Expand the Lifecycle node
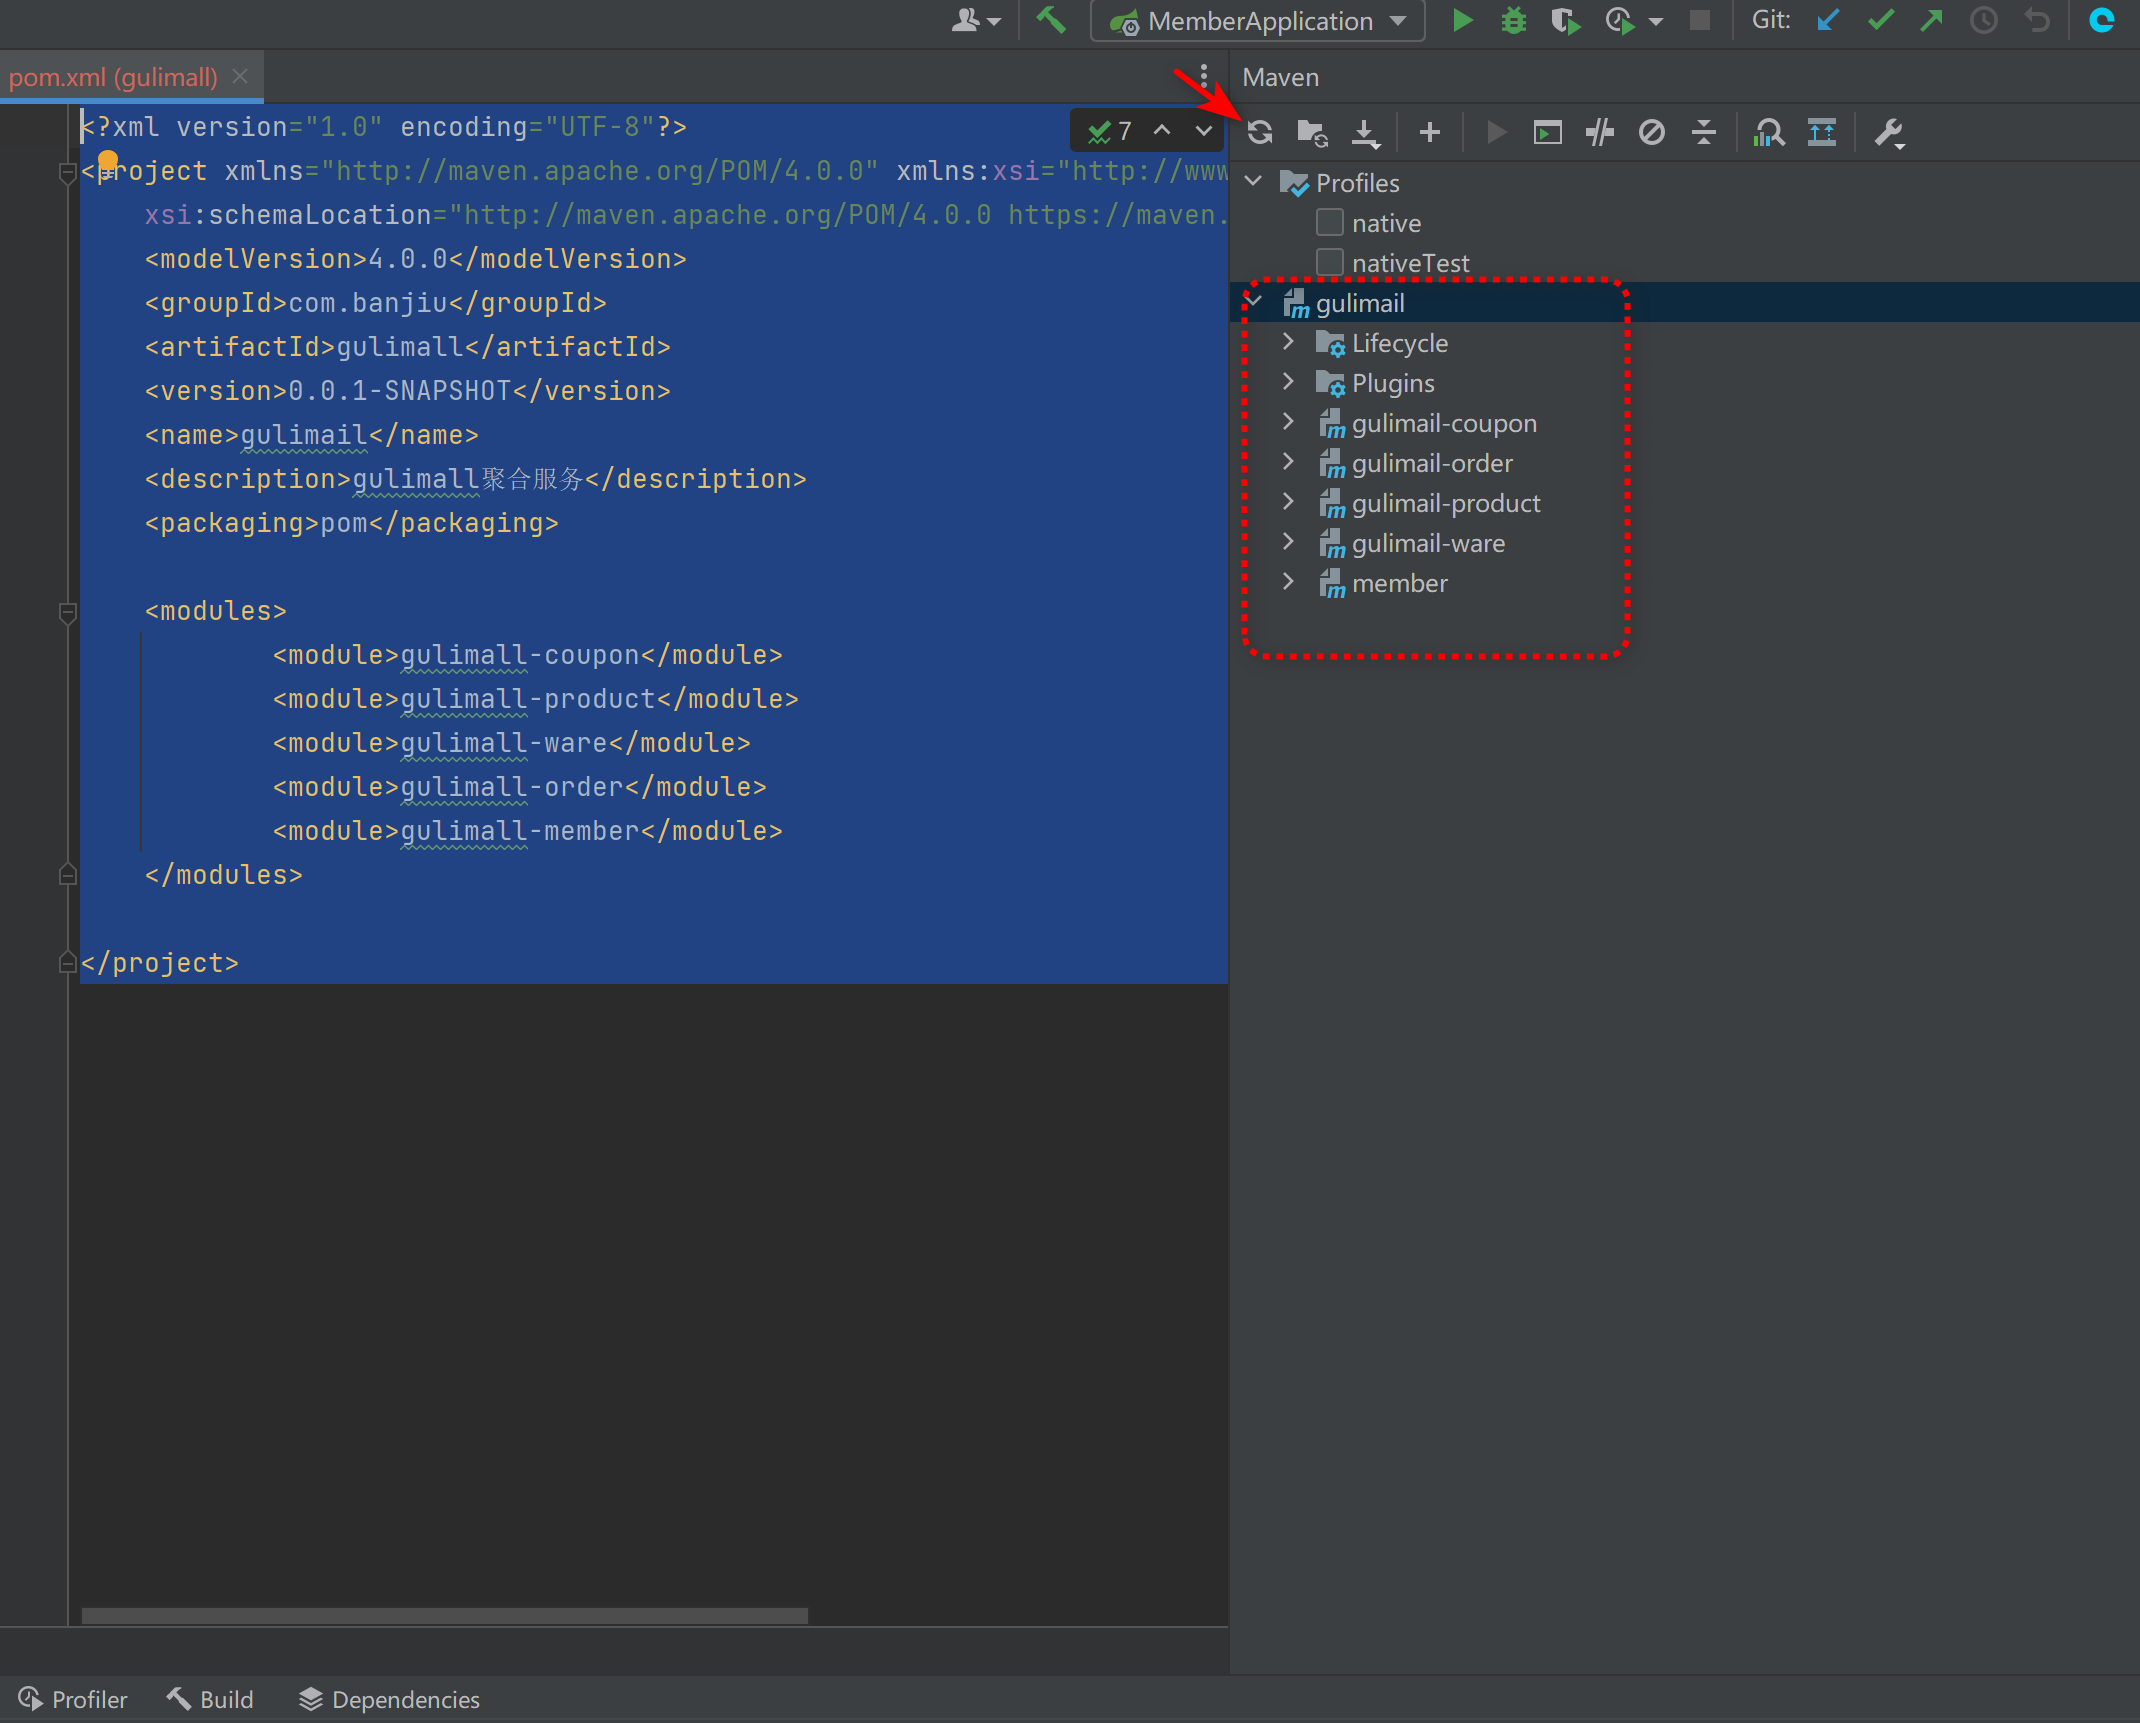The image size is (2140, 1723). click(1288, 342)
